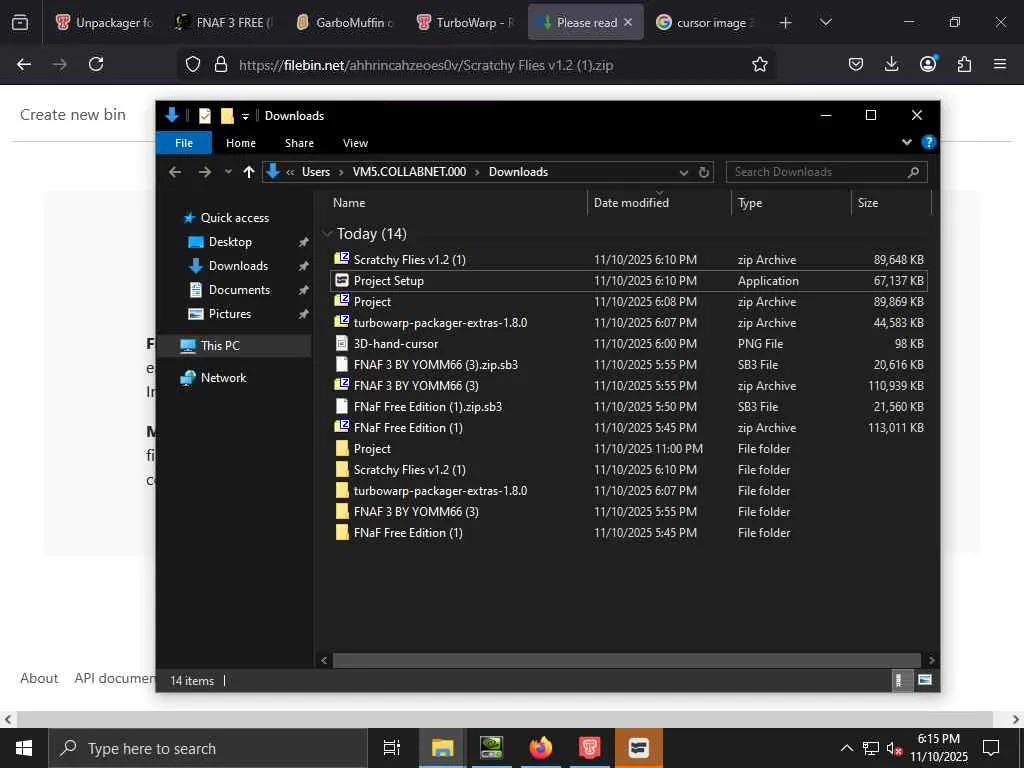Viewport: 1024px width, 768px height.
Task: Select the 3D-hand-cursor PNG file icon
Action: 342,344
